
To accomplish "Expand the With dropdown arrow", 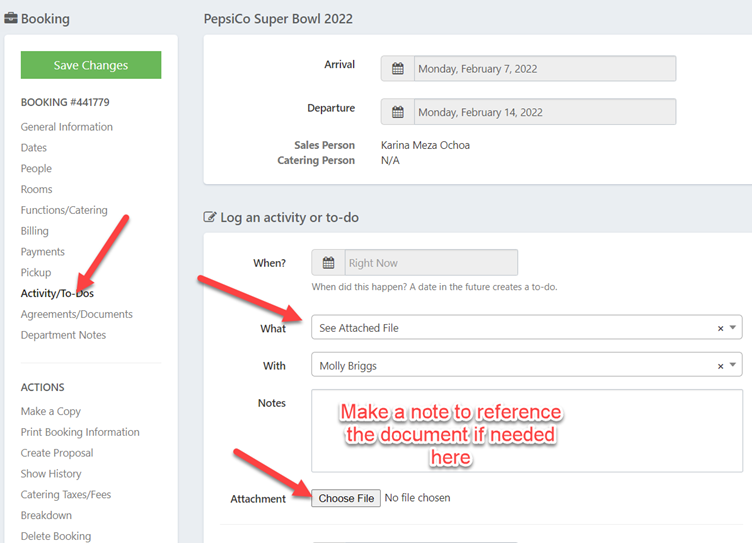I will click(x=733, y=366).
